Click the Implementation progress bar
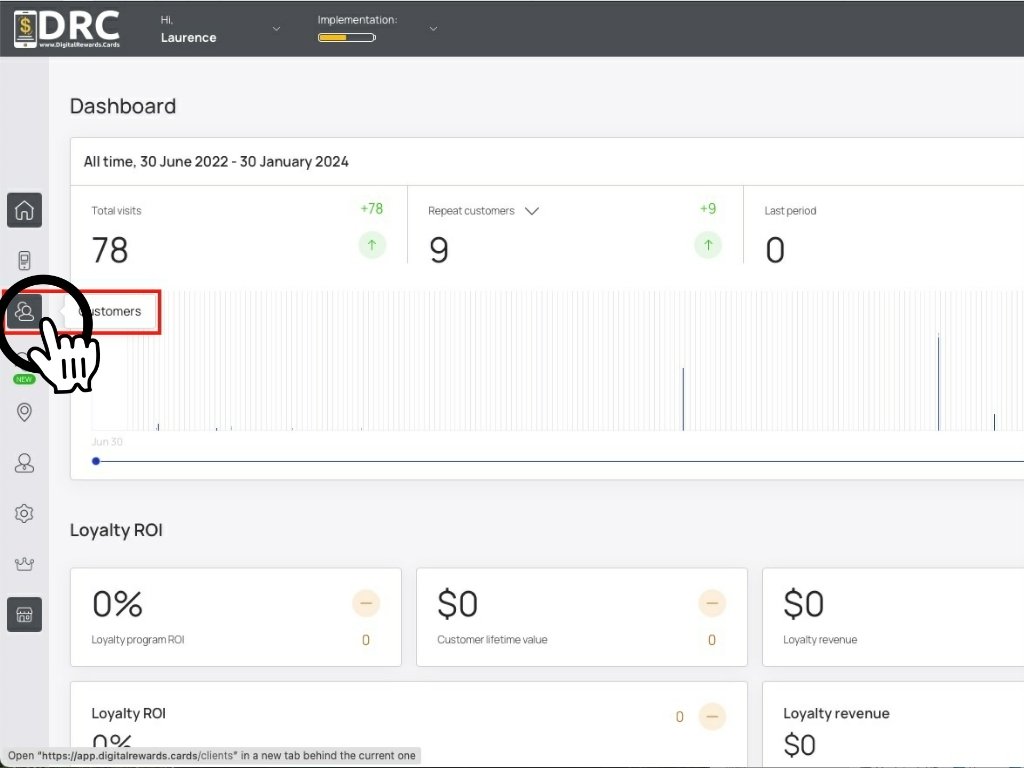The image size is (1024, 768). (x=347, y=38)
